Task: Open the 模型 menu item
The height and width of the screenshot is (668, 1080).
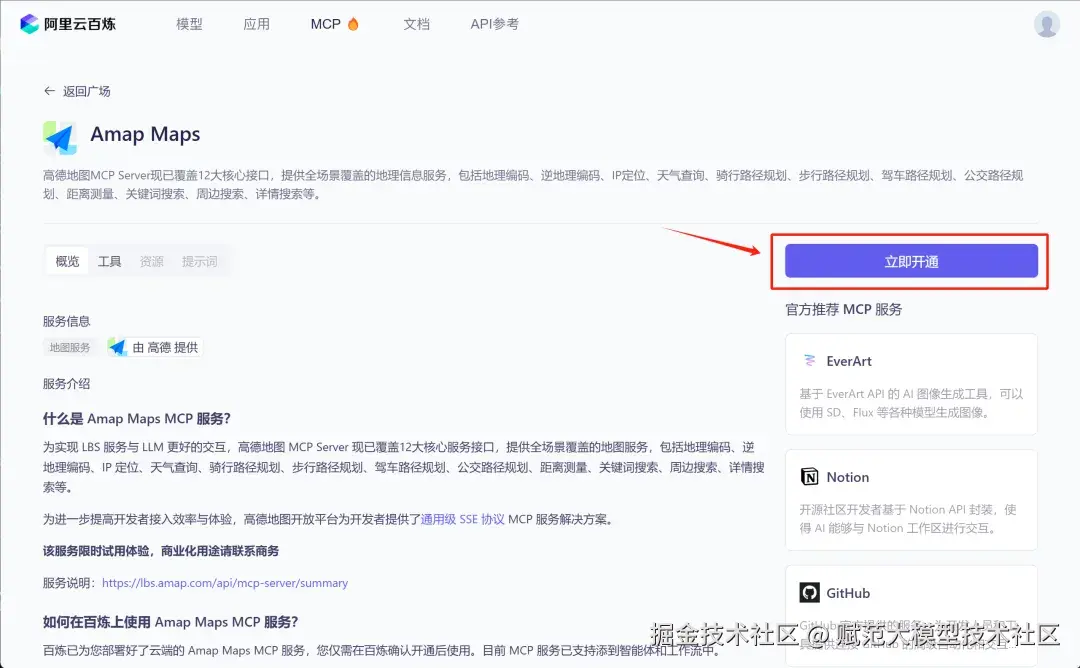Action: click(x=188, y=23)
